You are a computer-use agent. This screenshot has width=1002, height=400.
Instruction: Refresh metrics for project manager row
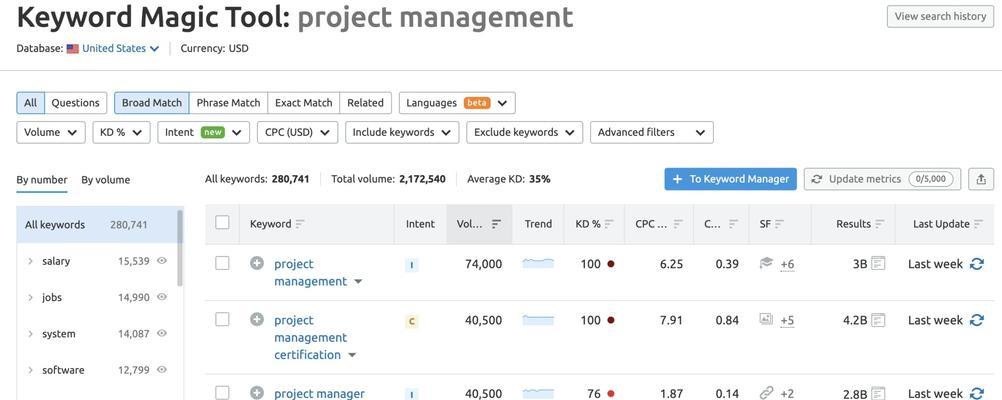[976, 394]
